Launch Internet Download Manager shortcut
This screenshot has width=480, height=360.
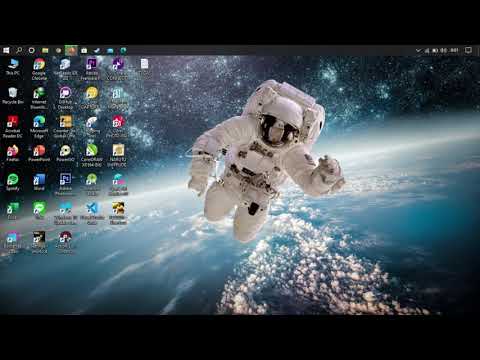point(39,98)
